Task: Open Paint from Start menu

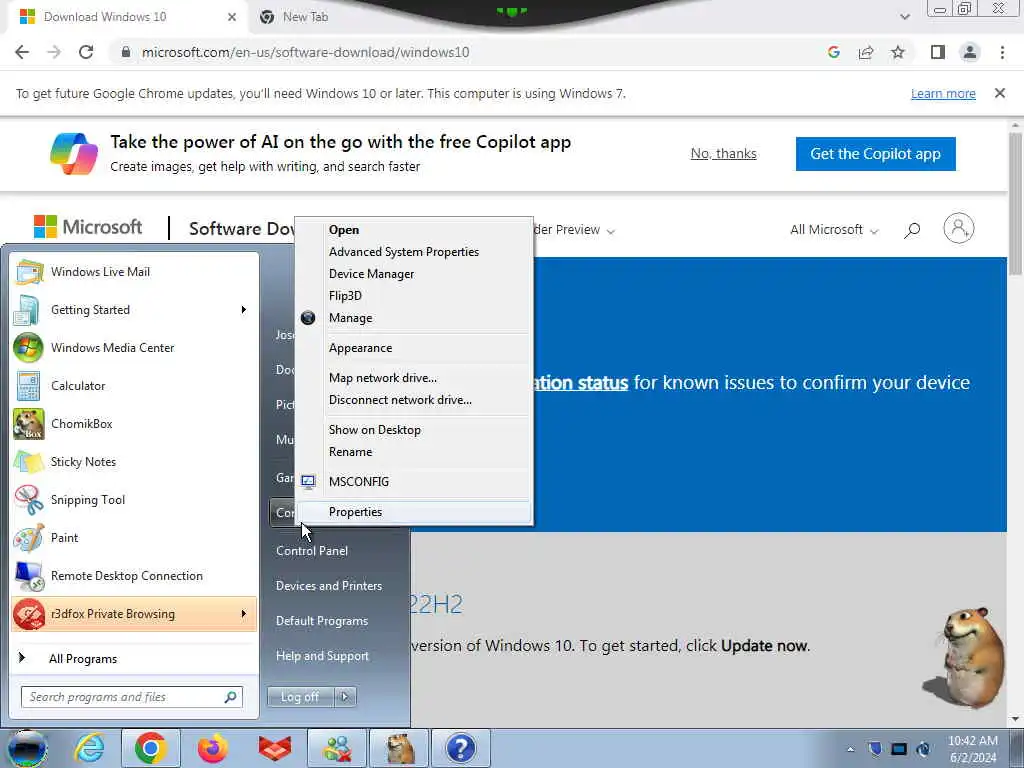Action: [135, 537]
